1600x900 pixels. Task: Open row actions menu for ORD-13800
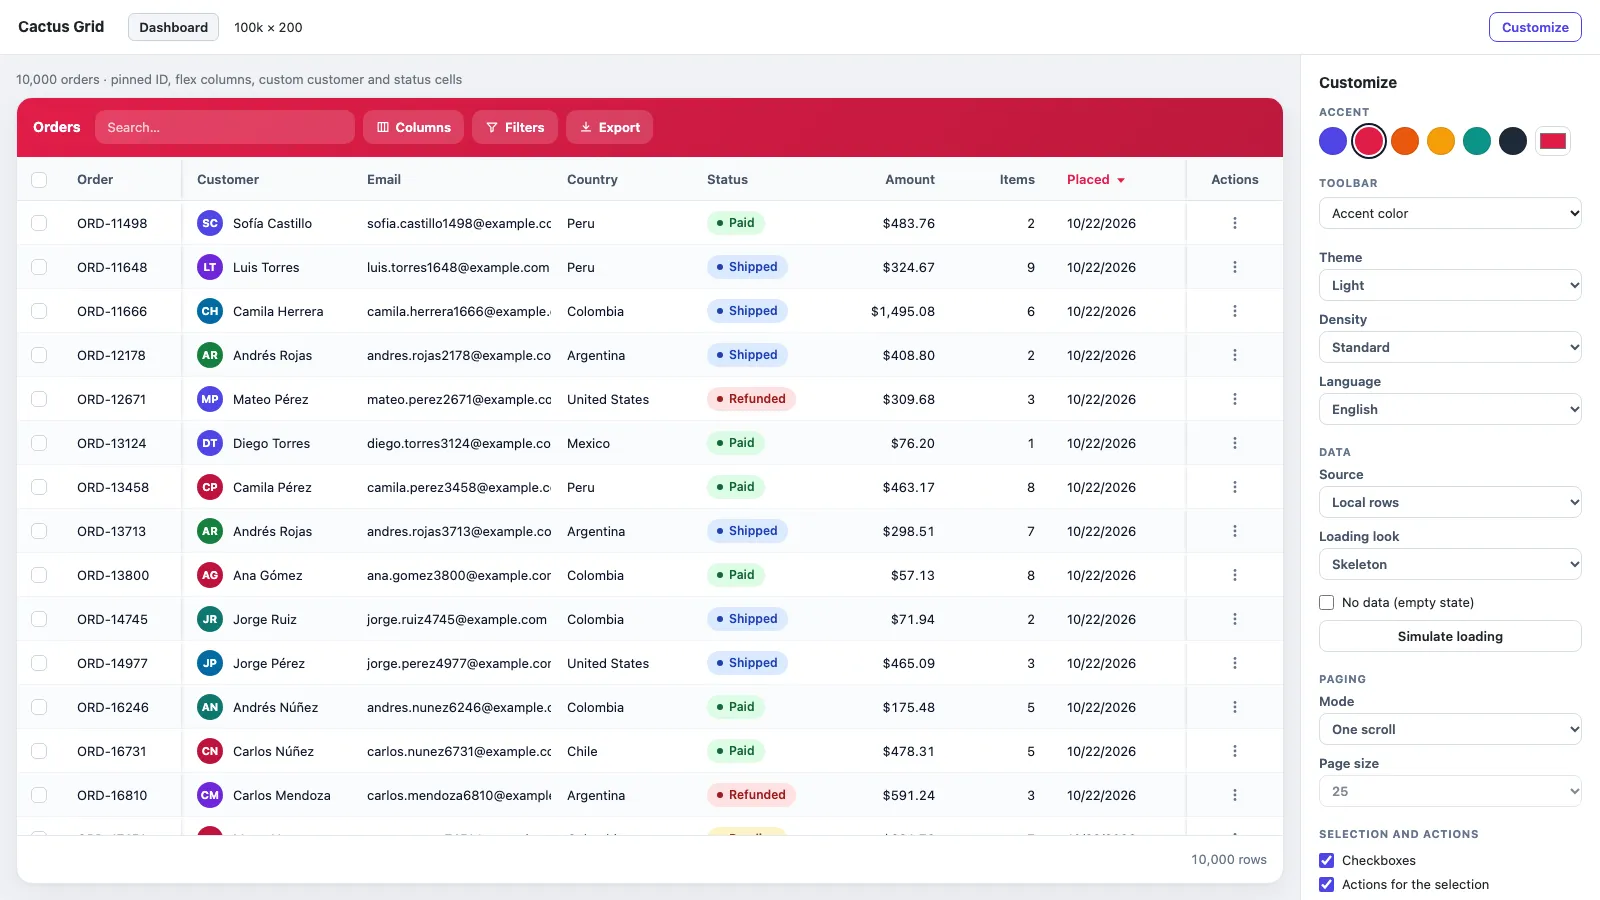pos(1234,575)
